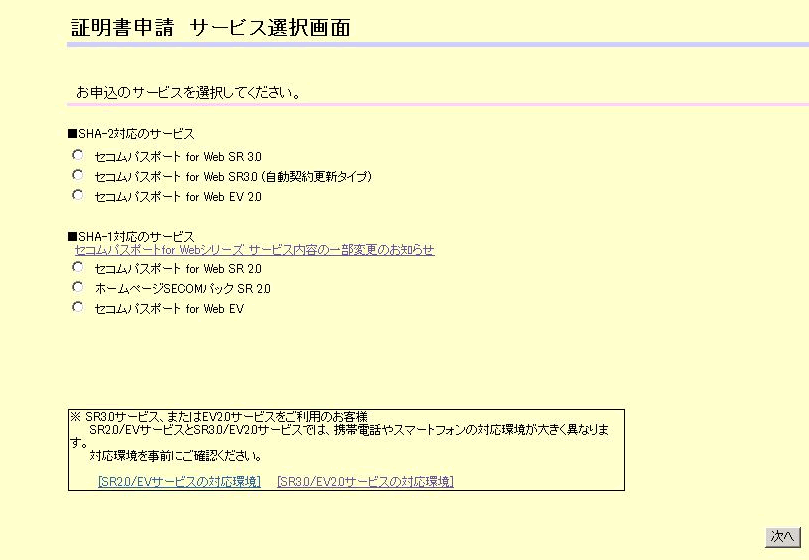Screen dimensions: 809x560
Task: Pick セコムパスポート for Web SR 2.0 radio button
Action: coord(78,267)
